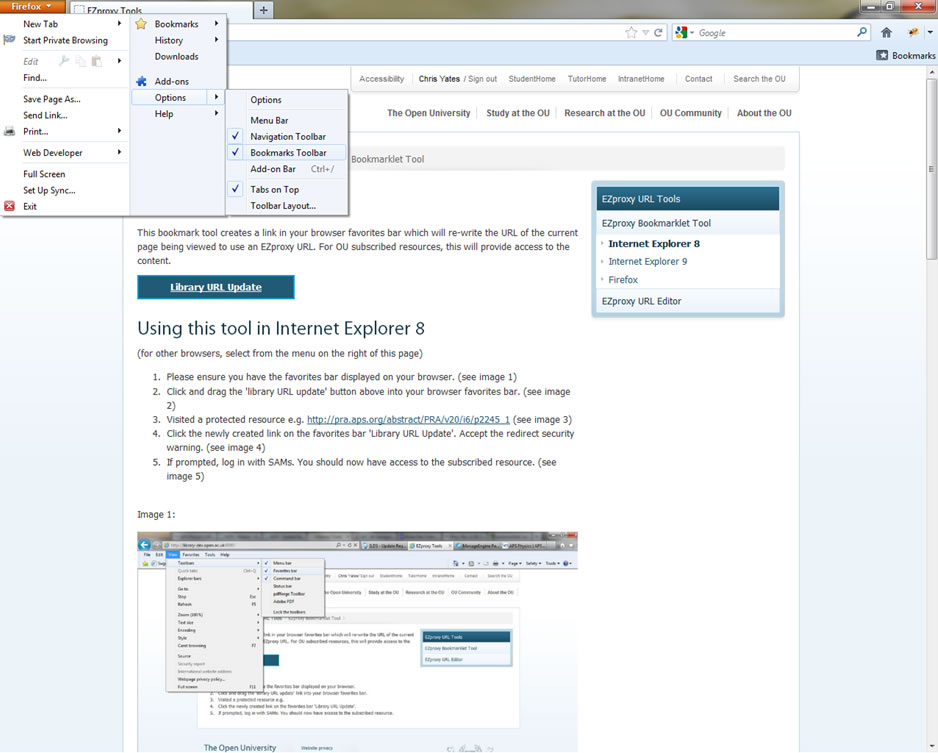Click the Add-ons puzzle piece icon

click(141, 81)
